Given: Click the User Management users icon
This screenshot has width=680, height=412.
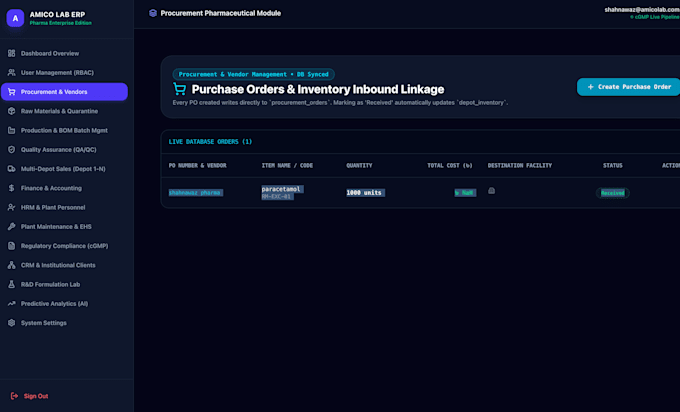Looking at the screenshot, I should point(12,72).
